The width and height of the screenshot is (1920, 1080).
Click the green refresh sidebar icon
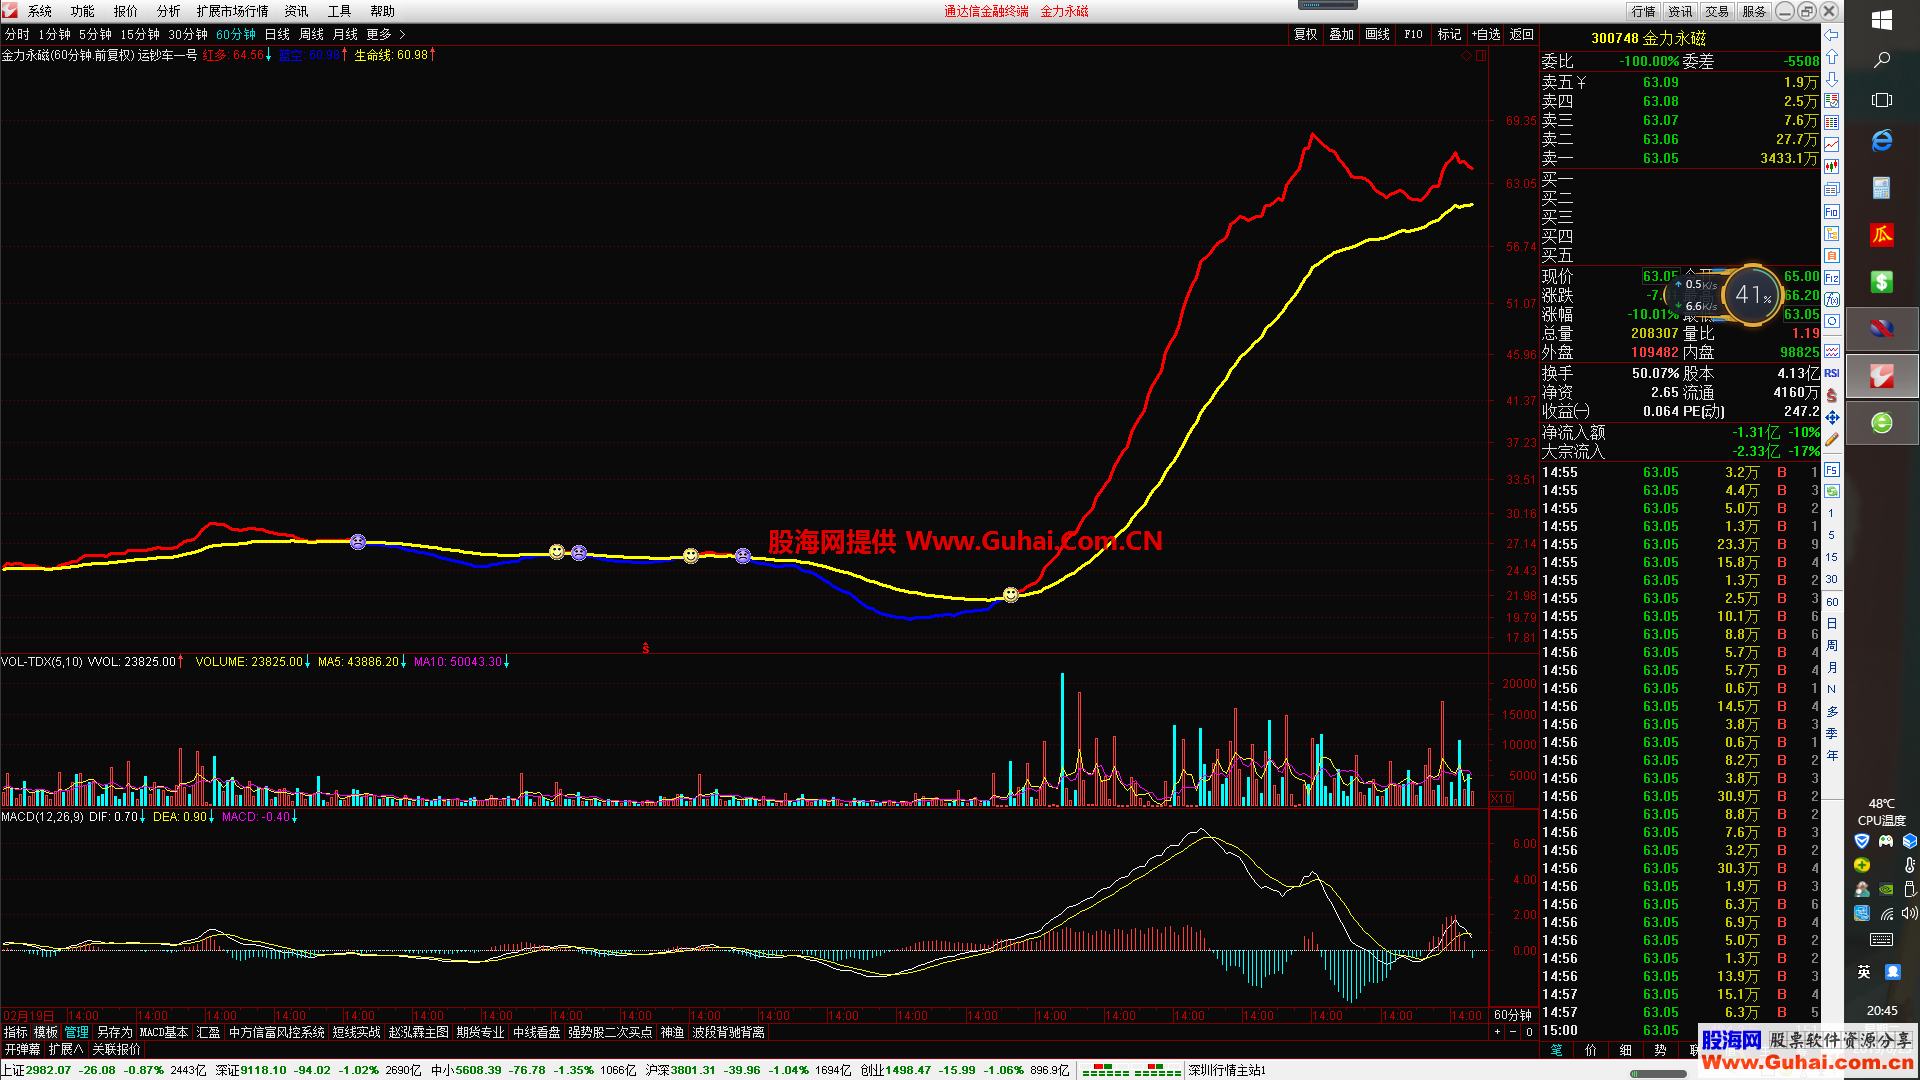(x=1832, y=492)
